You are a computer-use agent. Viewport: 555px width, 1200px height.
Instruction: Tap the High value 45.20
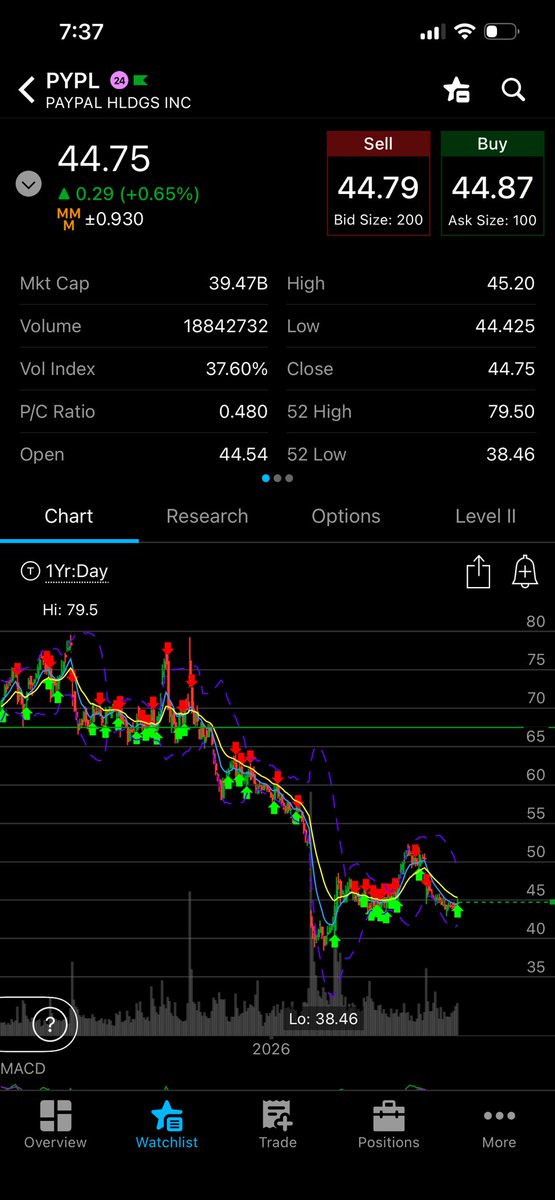[511, 284]
